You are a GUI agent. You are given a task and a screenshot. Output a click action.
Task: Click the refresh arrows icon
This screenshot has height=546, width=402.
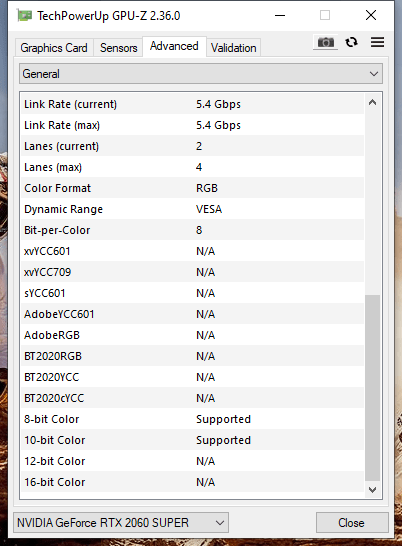pos(351,42)
